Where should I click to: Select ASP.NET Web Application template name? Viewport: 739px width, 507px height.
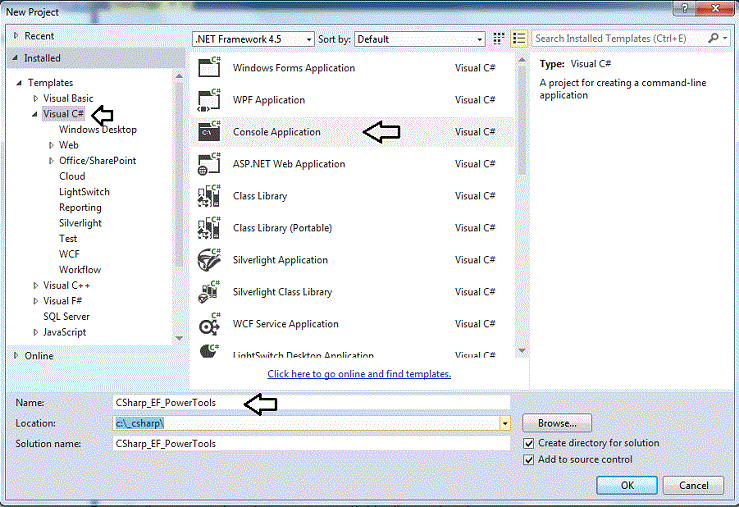coord(289,164)
